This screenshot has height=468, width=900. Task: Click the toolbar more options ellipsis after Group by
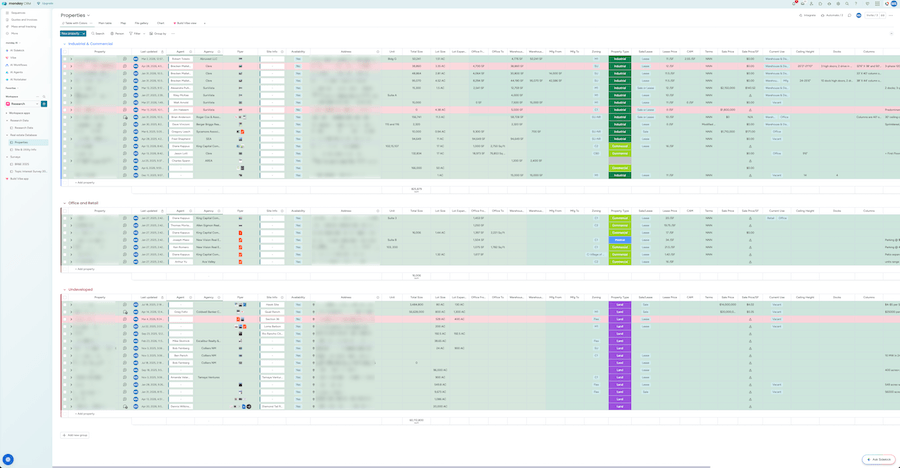click(173, 34)
